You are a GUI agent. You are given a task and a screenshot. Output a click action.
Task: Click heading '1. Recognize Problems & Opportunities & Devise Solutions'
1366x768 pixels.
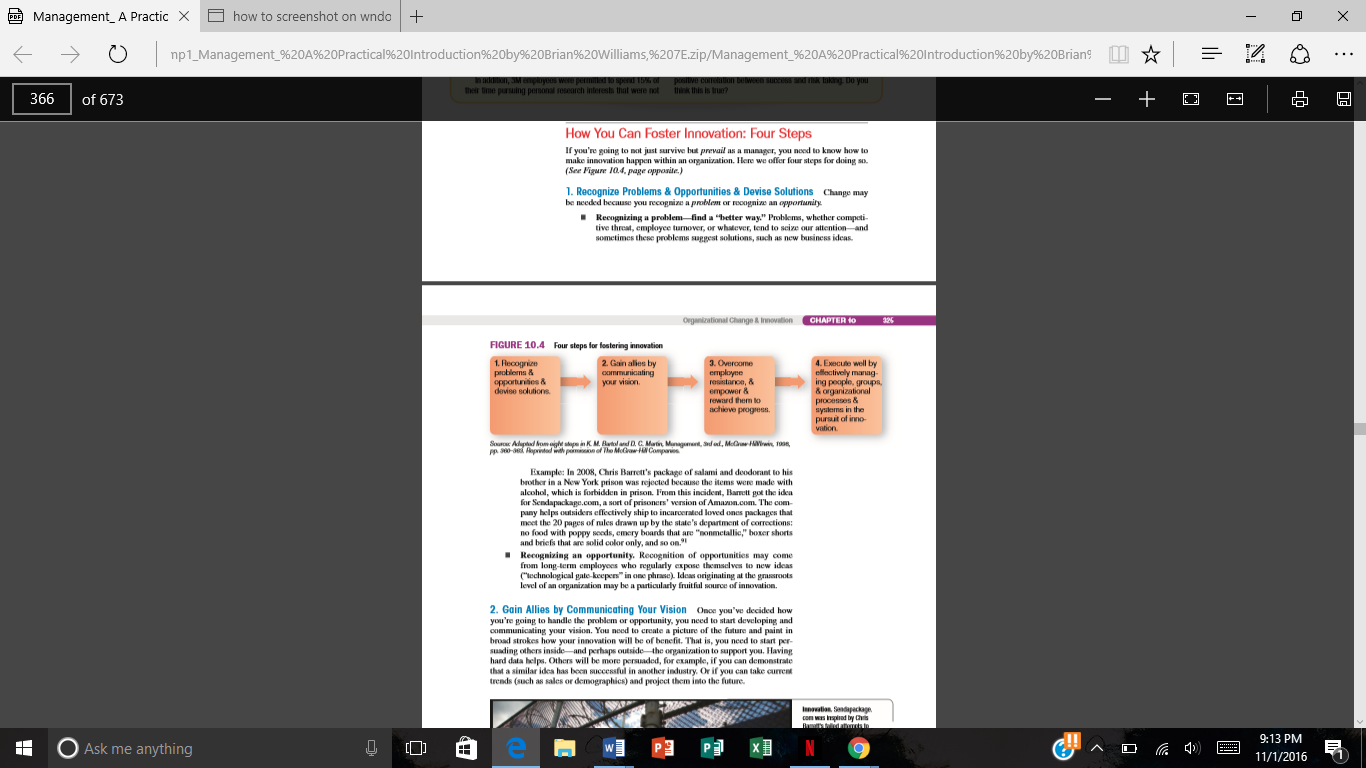[x=689, y=191]
